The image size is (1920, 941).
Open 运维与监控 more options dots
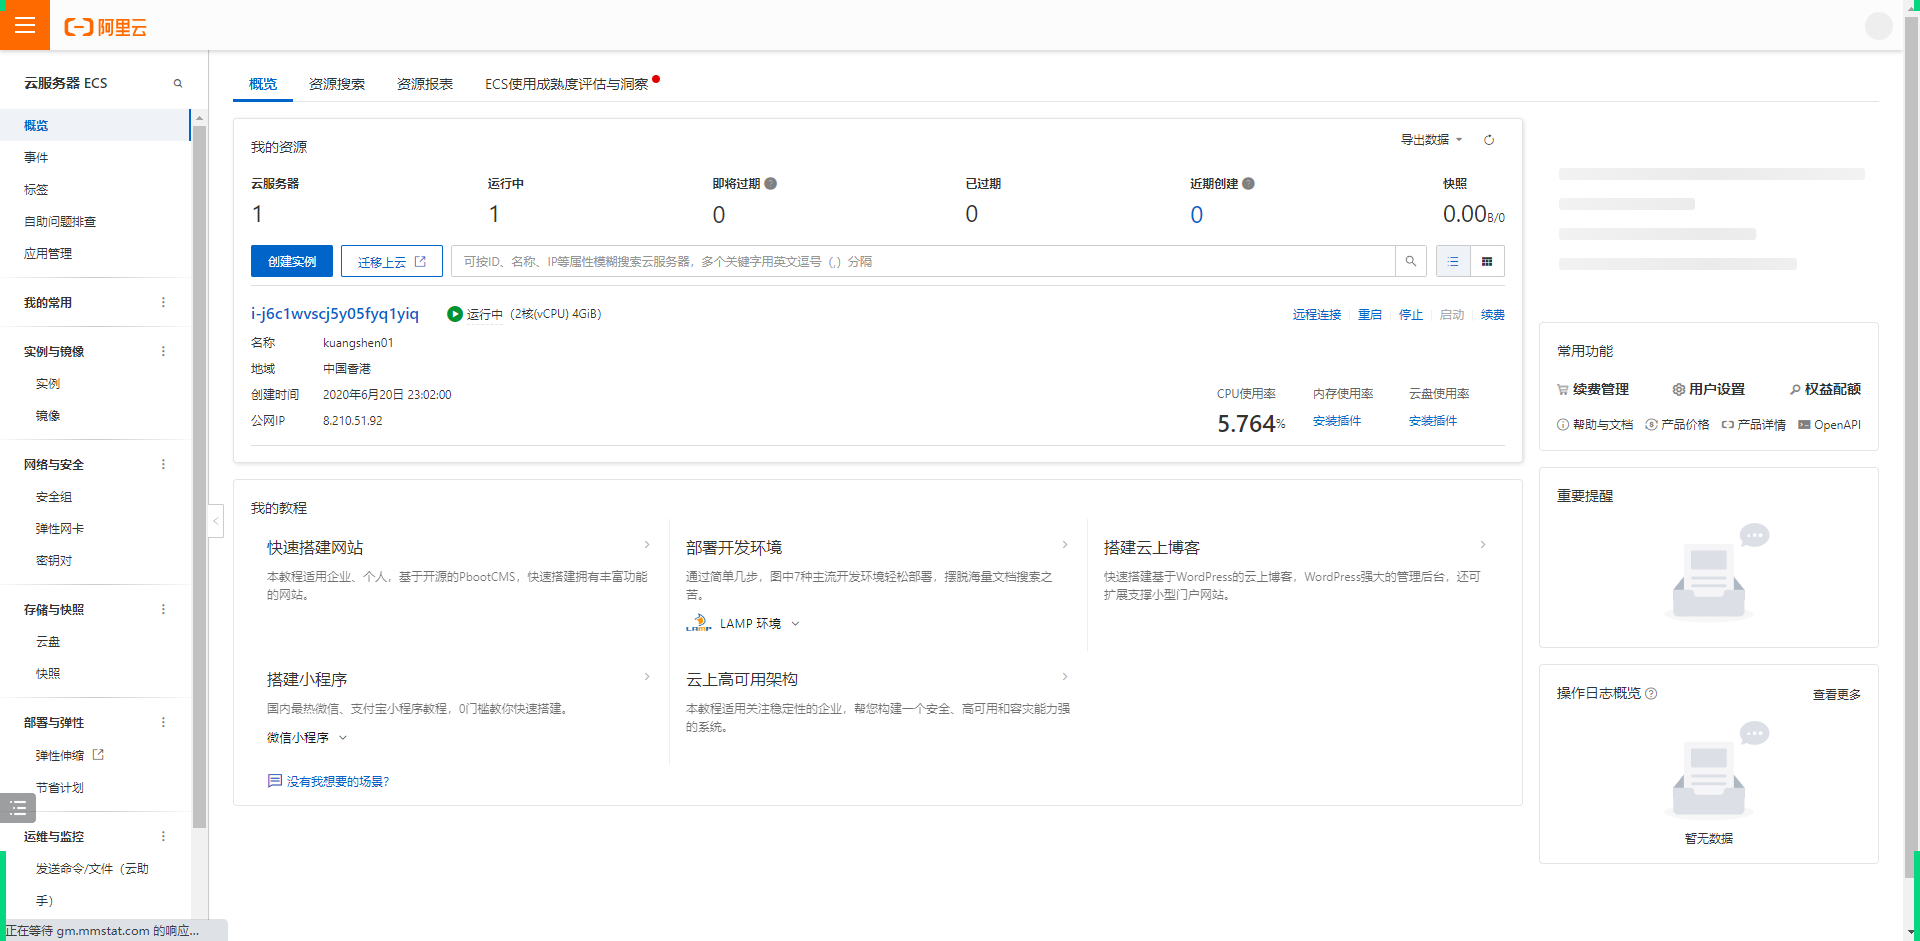point(163,836)
